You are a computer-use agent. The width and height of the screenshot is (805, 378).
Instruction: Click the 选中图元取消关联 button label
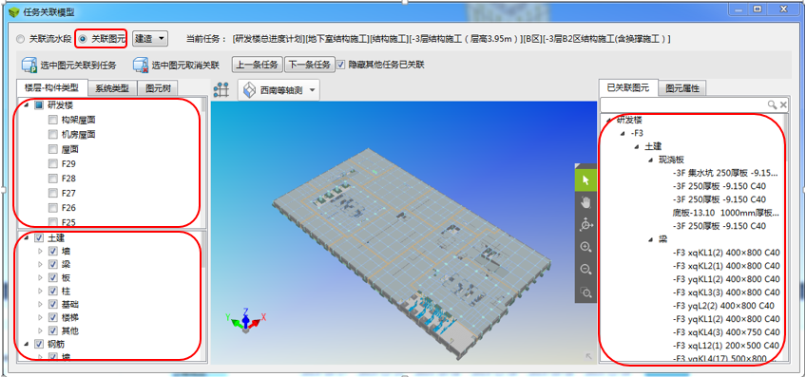click(186, 65)
